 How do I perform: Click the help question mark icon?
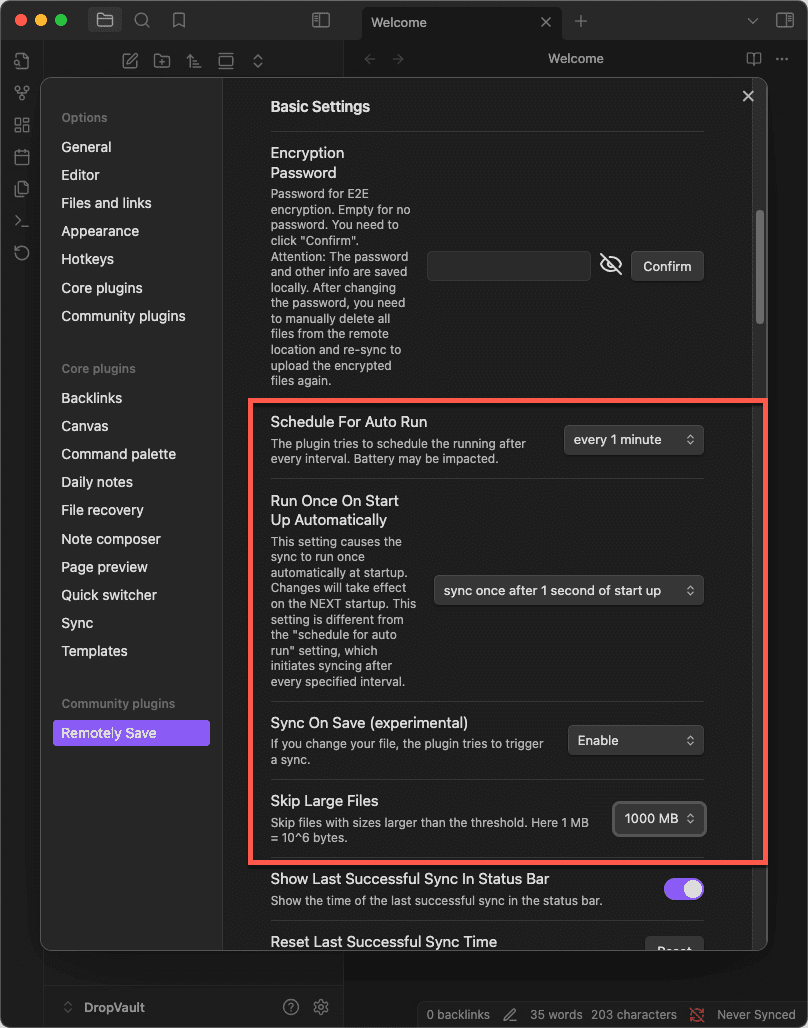tap(291, 1006)
